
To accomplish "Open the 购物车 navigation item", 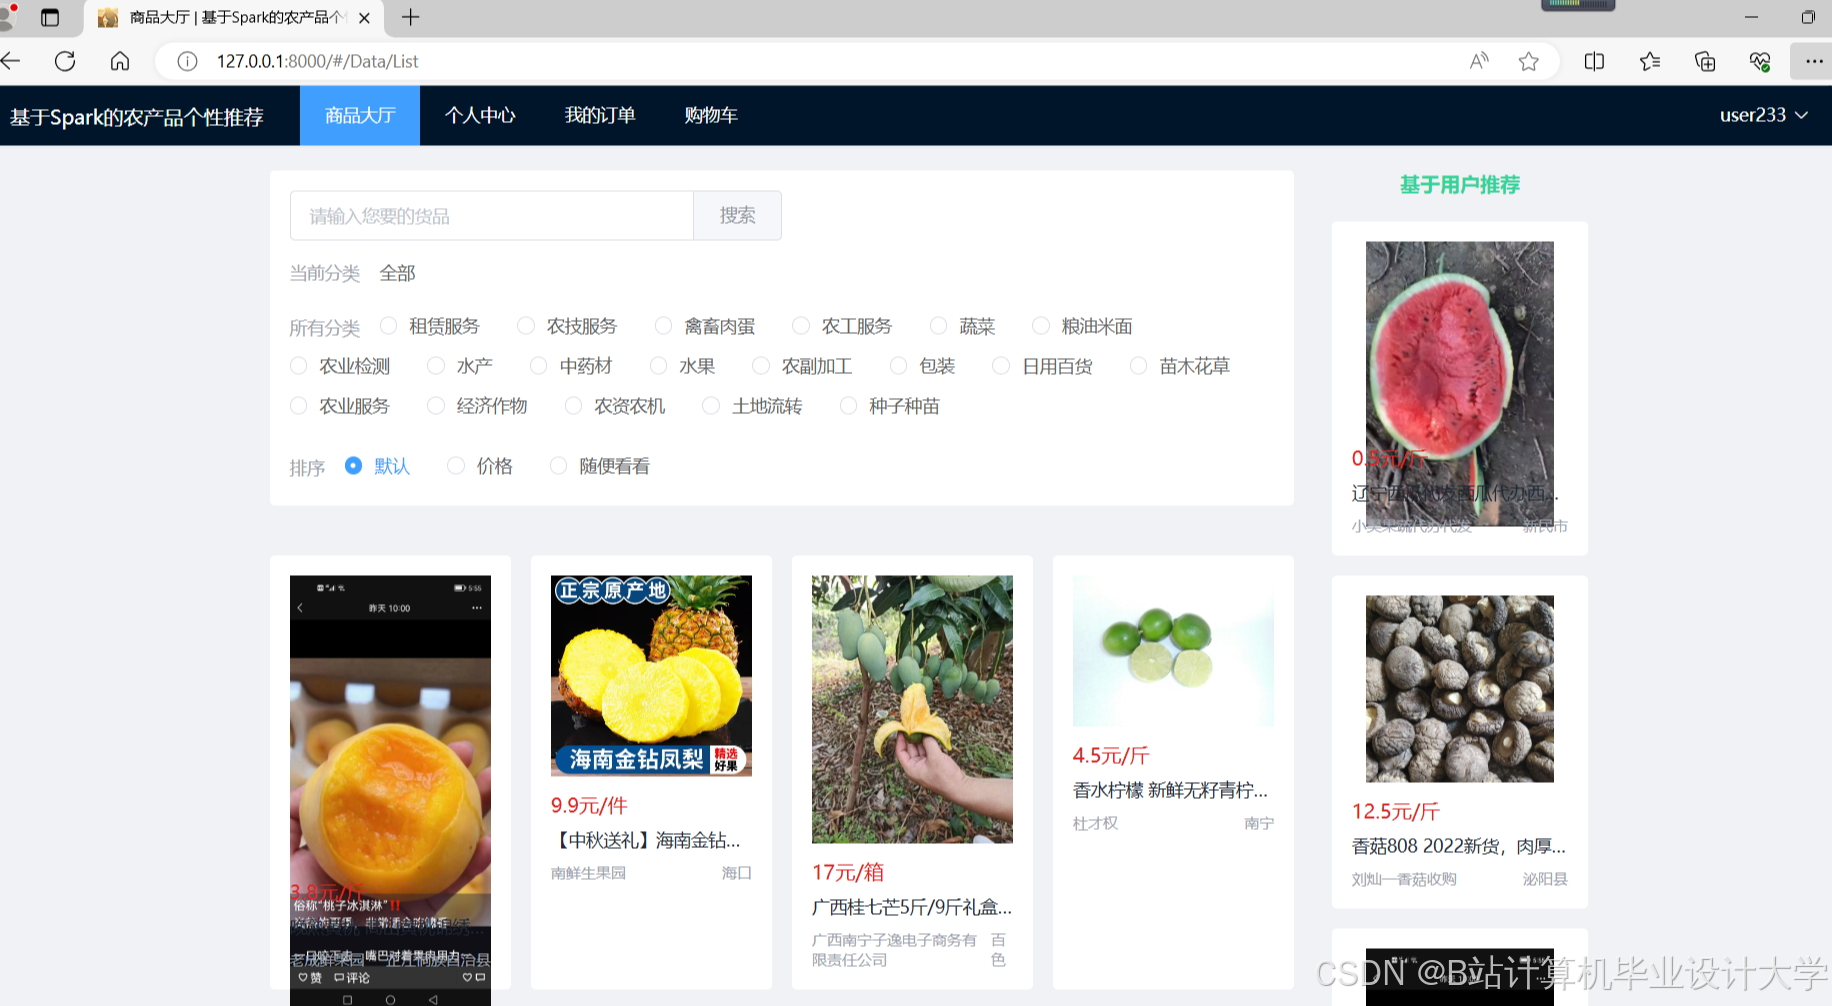I will click(x=711, y=115).
